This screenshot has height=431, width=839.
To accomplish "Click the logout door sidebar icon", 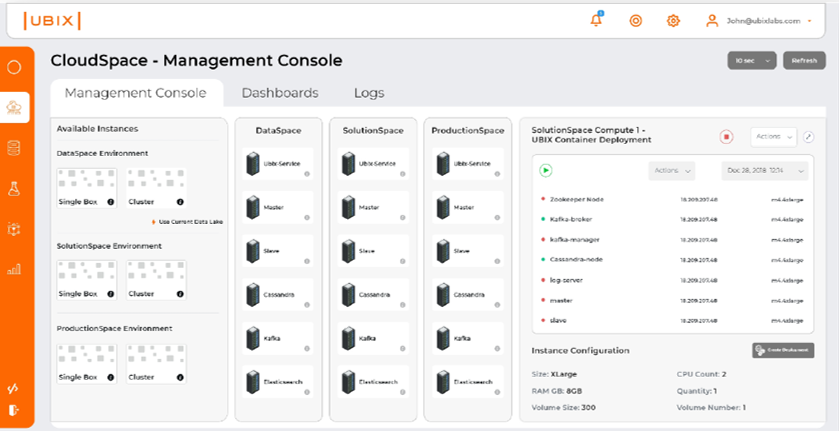I will pos(13,410).
